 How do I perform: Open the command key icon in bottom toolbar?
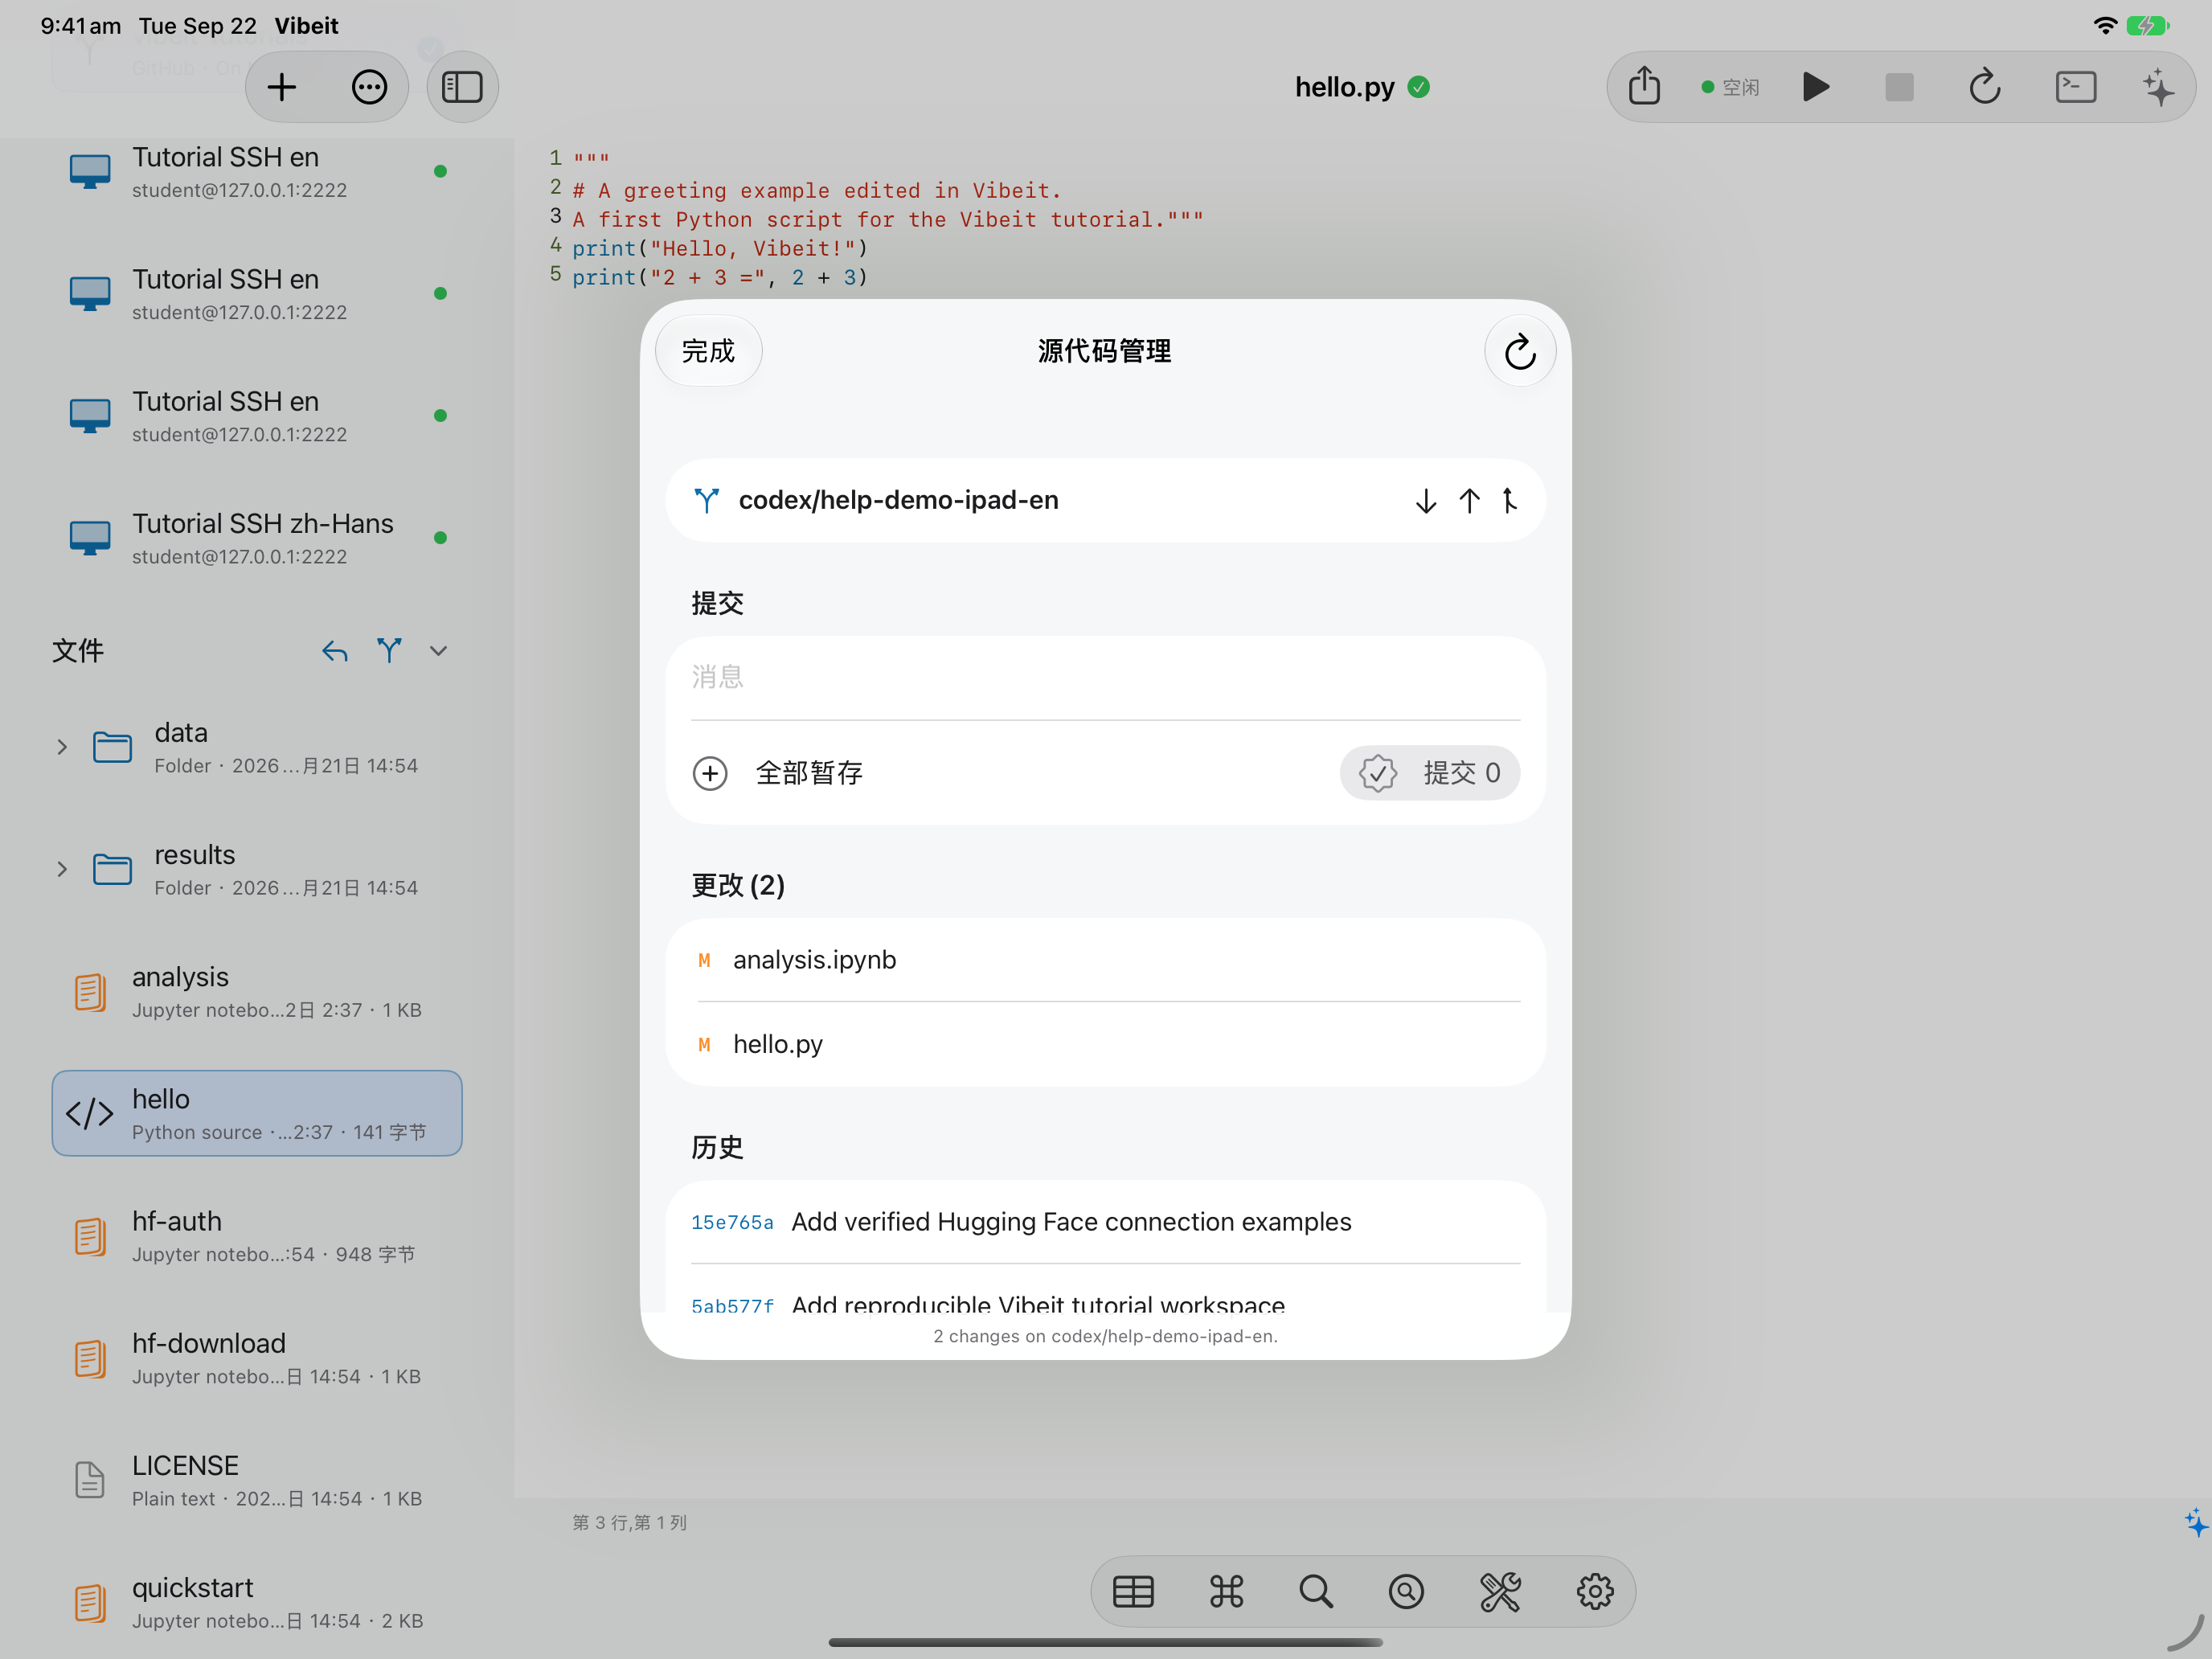pos(1226,1591)
